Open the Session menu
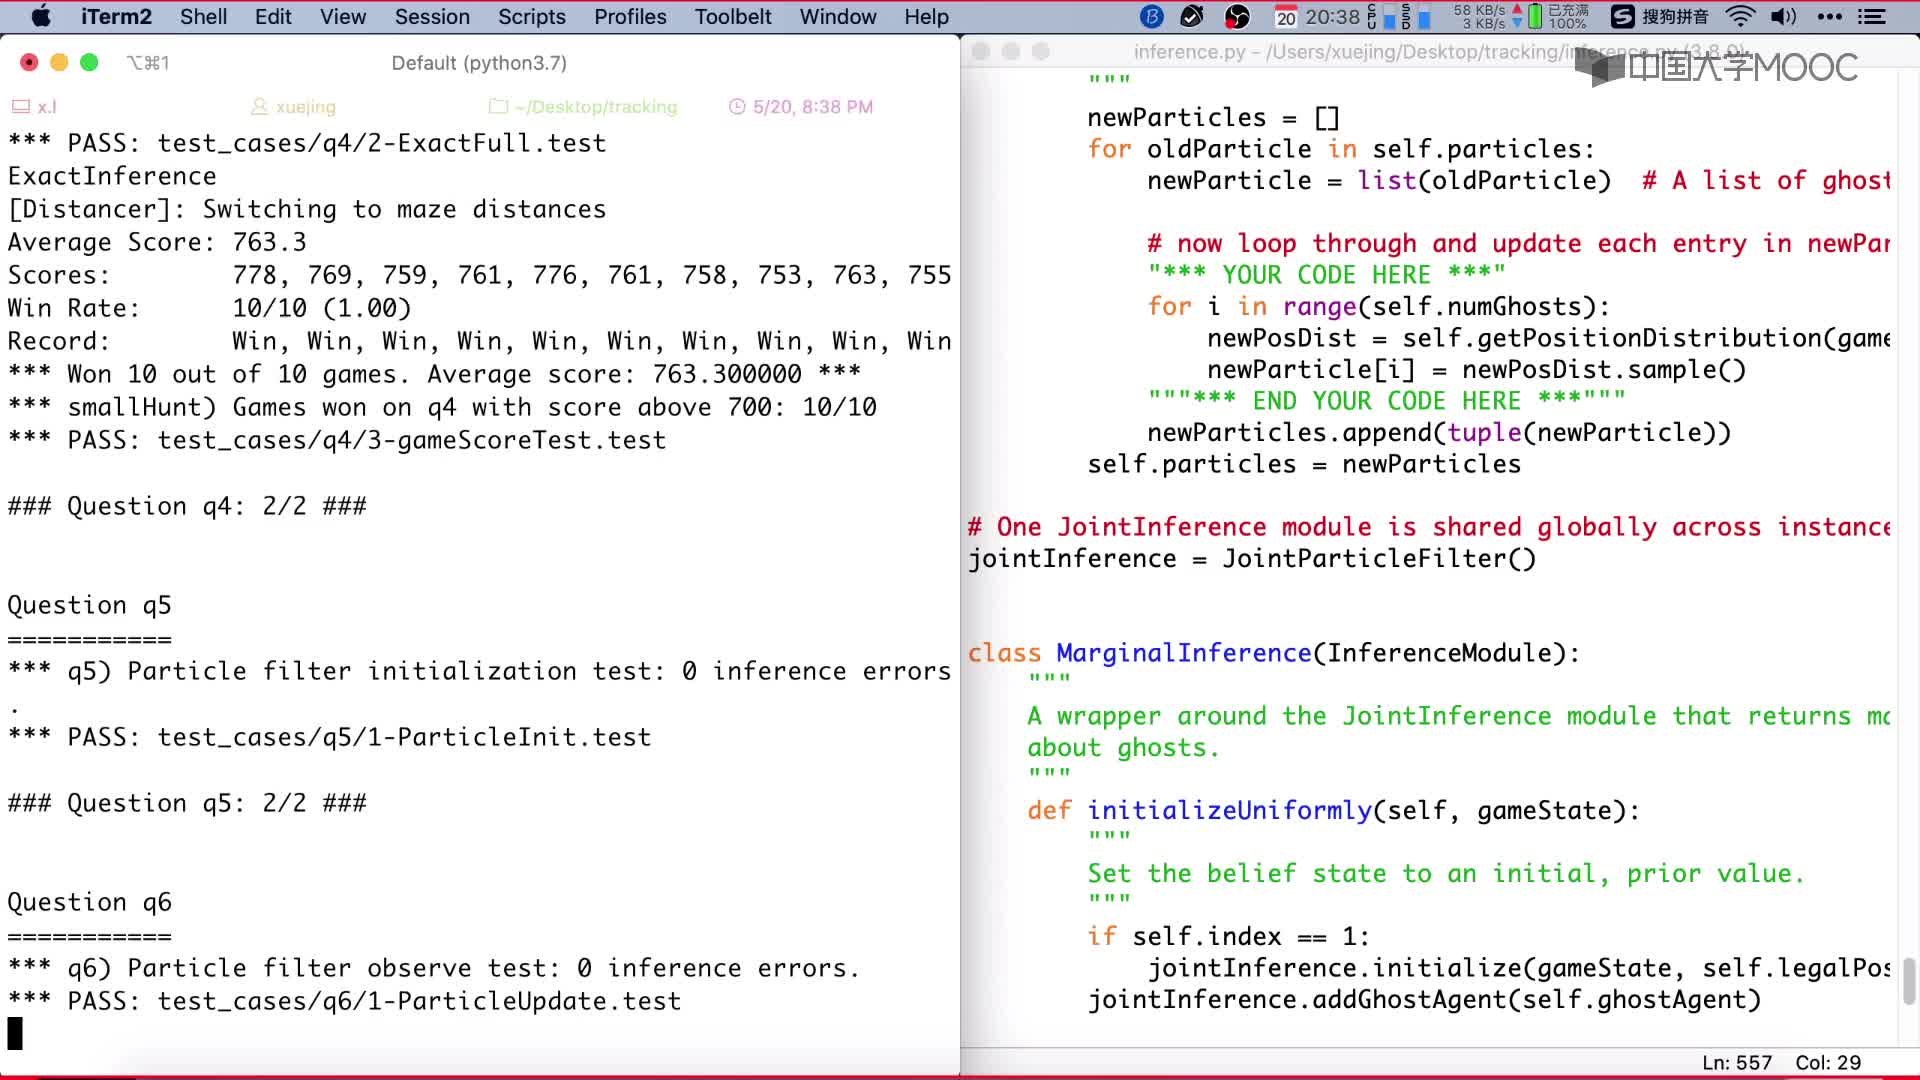This screenshot has height=1080, width=1920. [x=432, y=16]
